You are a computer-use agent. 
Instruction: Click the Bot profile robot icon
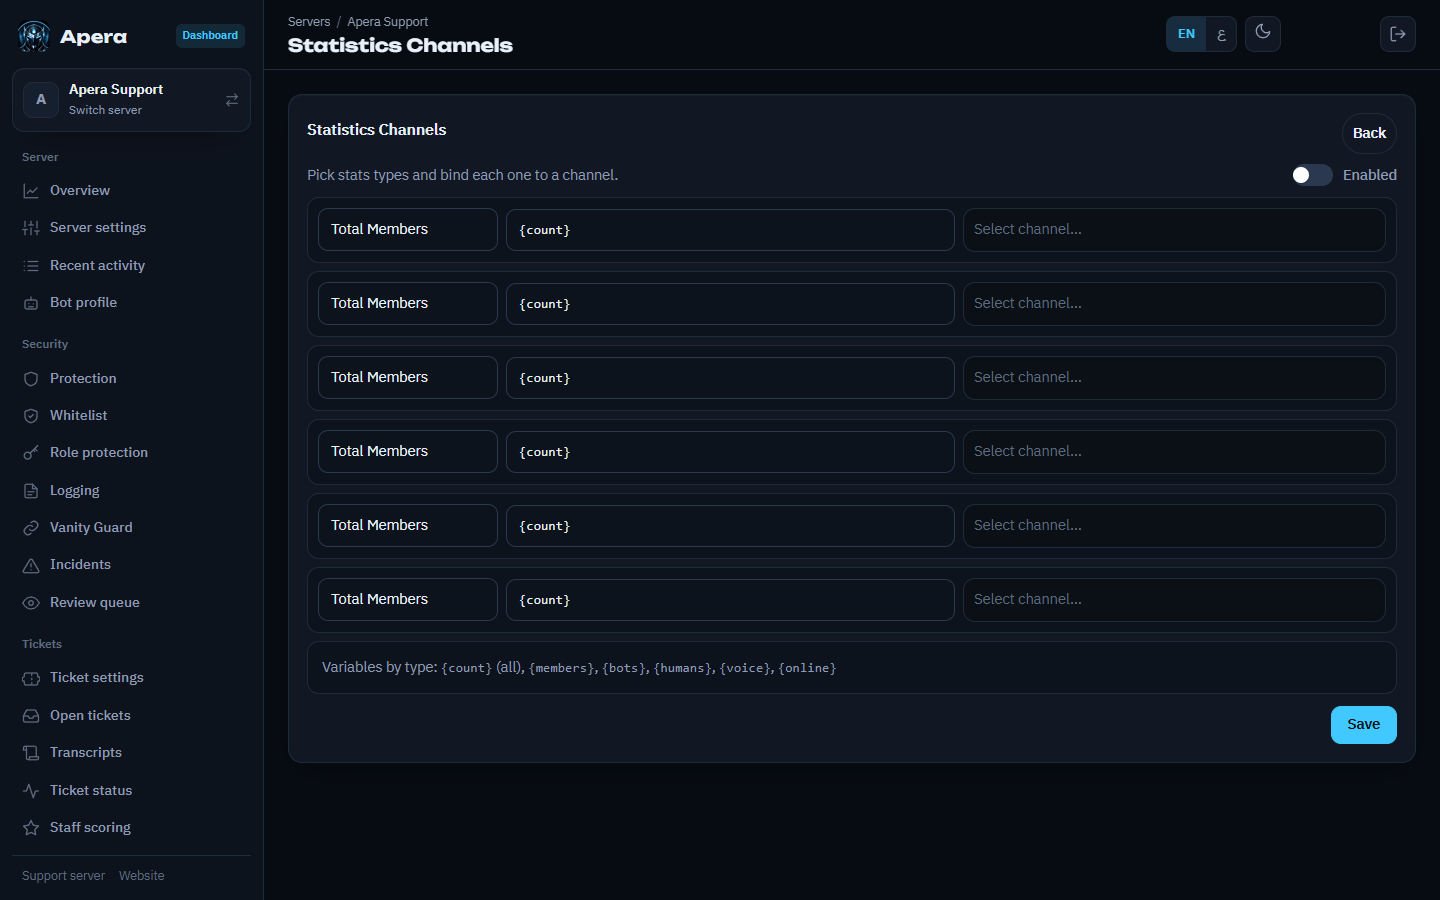click(31, 303)
